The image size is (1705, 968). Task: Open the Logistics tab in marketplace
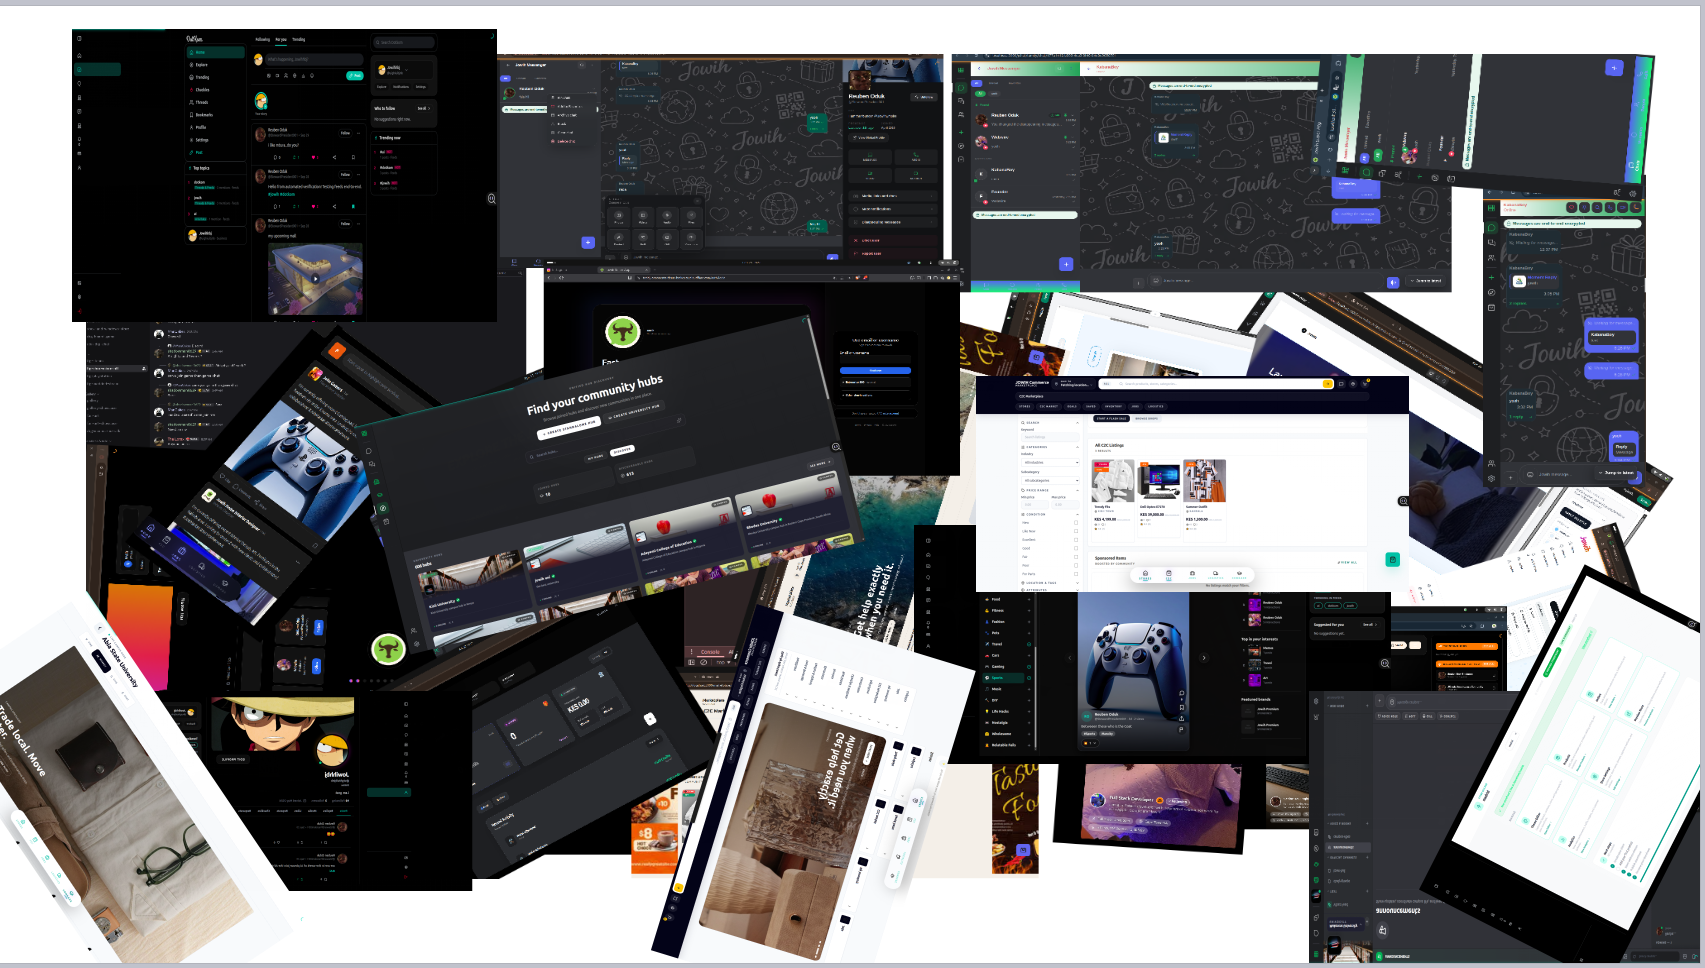tap(1156, 406)
